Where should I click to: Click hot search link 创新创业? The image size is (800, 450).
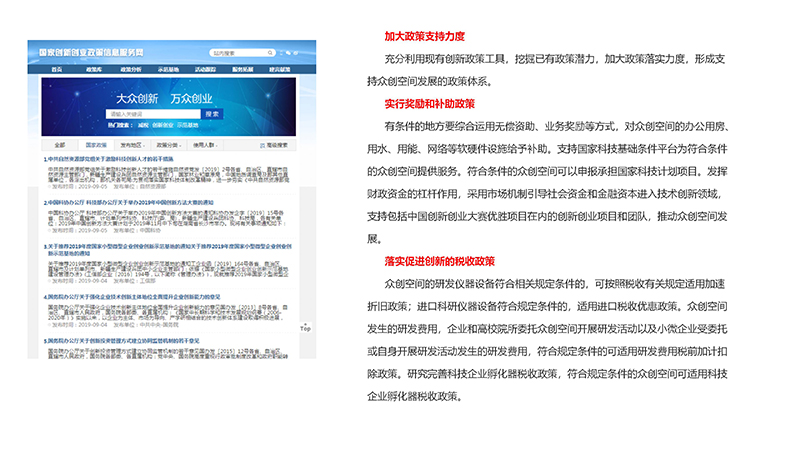(162, 126)
